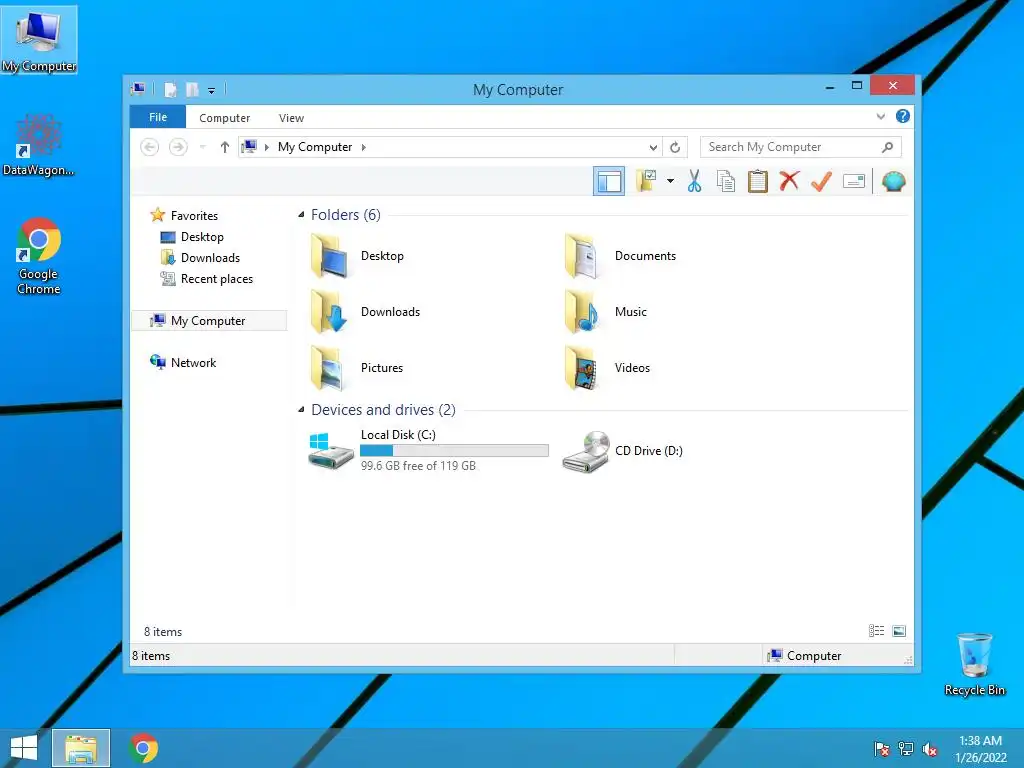The width and height of the screenshot is (1024, 768).
Task: Open the File ribbon tab
Action: coord(158,117)
